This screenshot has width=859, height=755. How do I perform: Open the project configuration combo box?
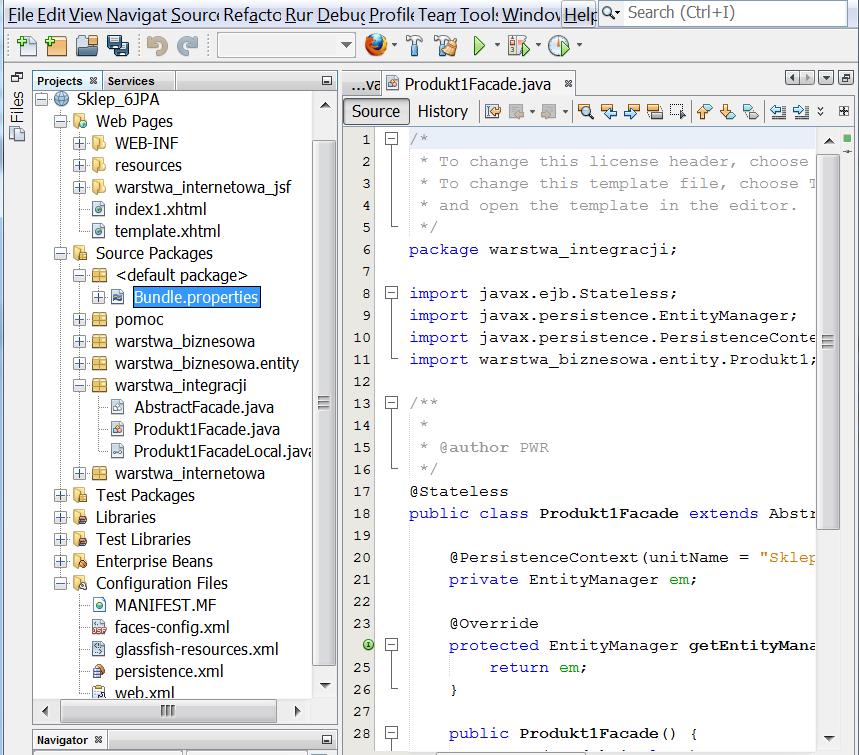pyautogui.click(x=287, y=45)
